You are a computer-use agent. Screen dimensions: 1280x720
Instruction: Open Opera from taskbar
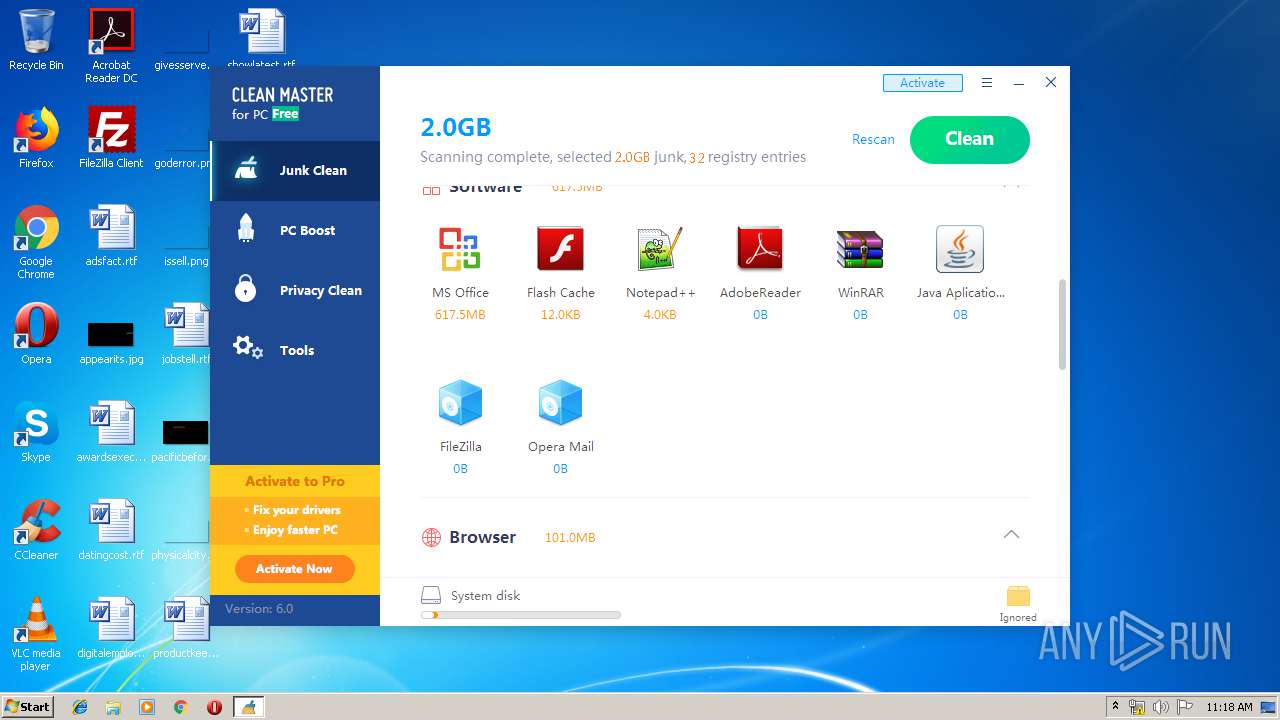click(214, 707)
